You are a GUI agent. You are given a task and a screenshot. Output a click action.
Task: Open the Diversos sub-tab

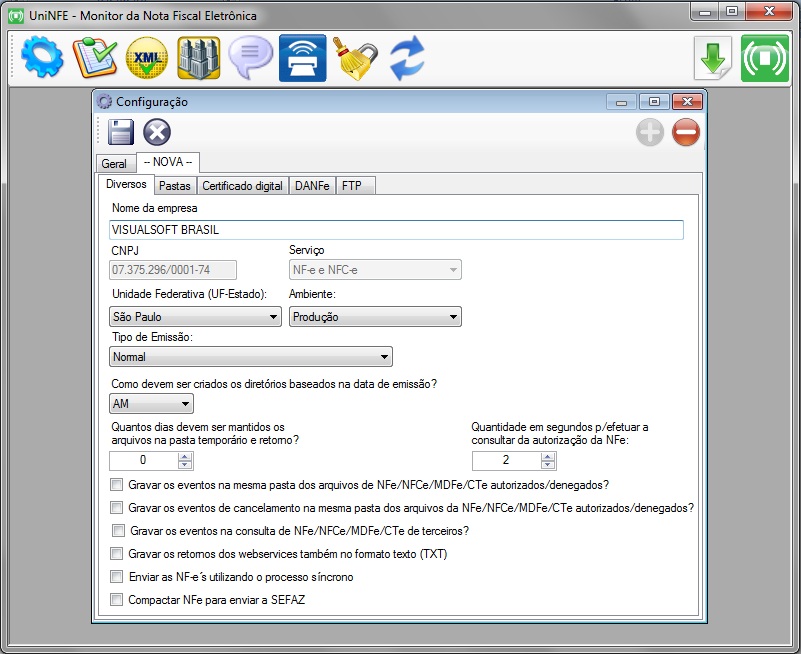[x=126, y=184]
